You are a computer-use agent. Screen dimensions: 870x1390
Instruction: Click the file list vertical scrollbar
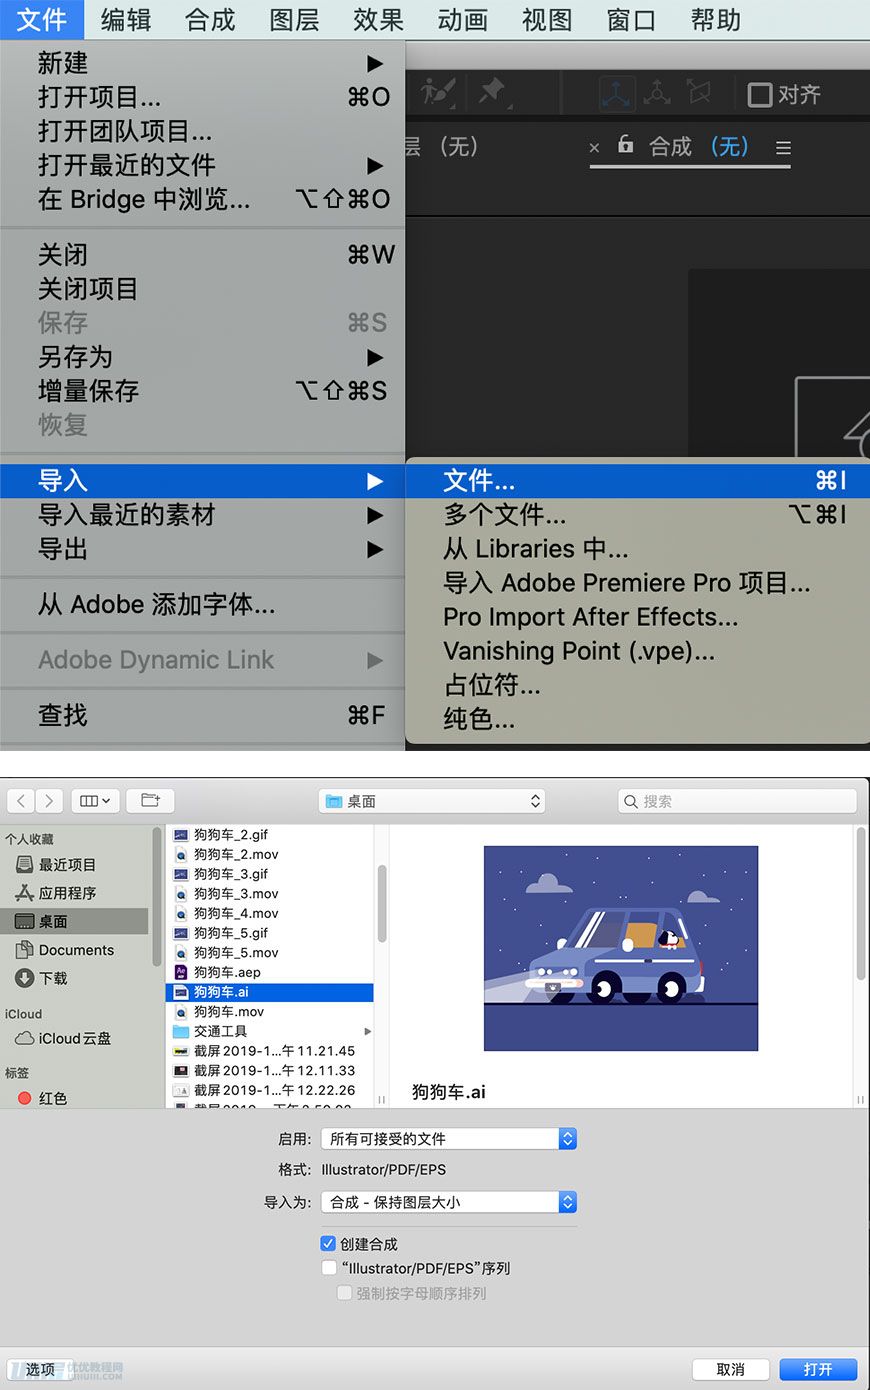381,905
